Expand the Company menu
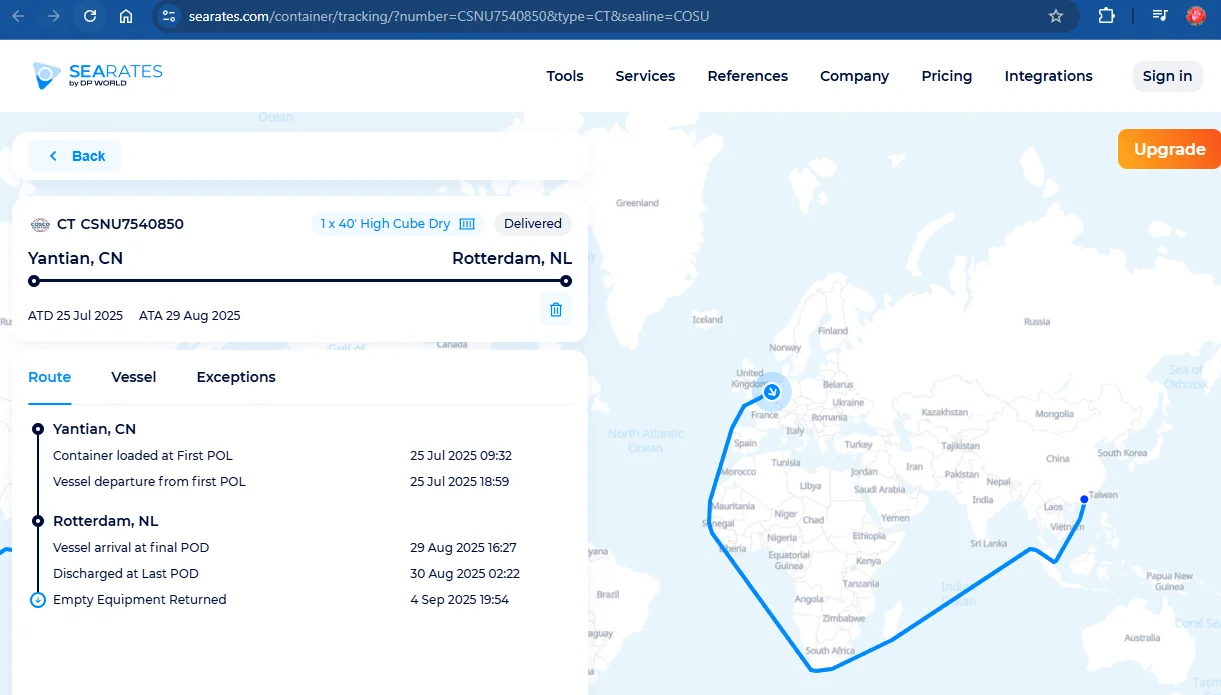The width and height of the screenshot is (1221, 695). tap(854, 76)
